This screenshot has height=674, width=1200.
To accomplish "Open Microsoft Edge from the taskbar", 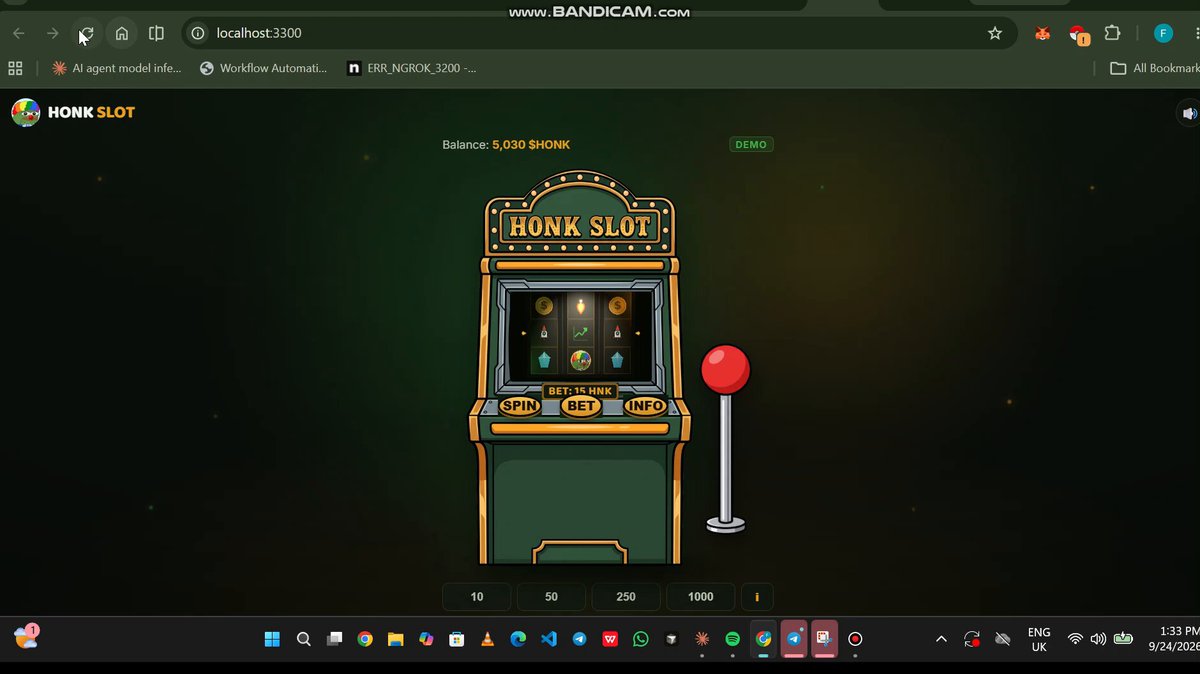I will [x=518, y=639].
